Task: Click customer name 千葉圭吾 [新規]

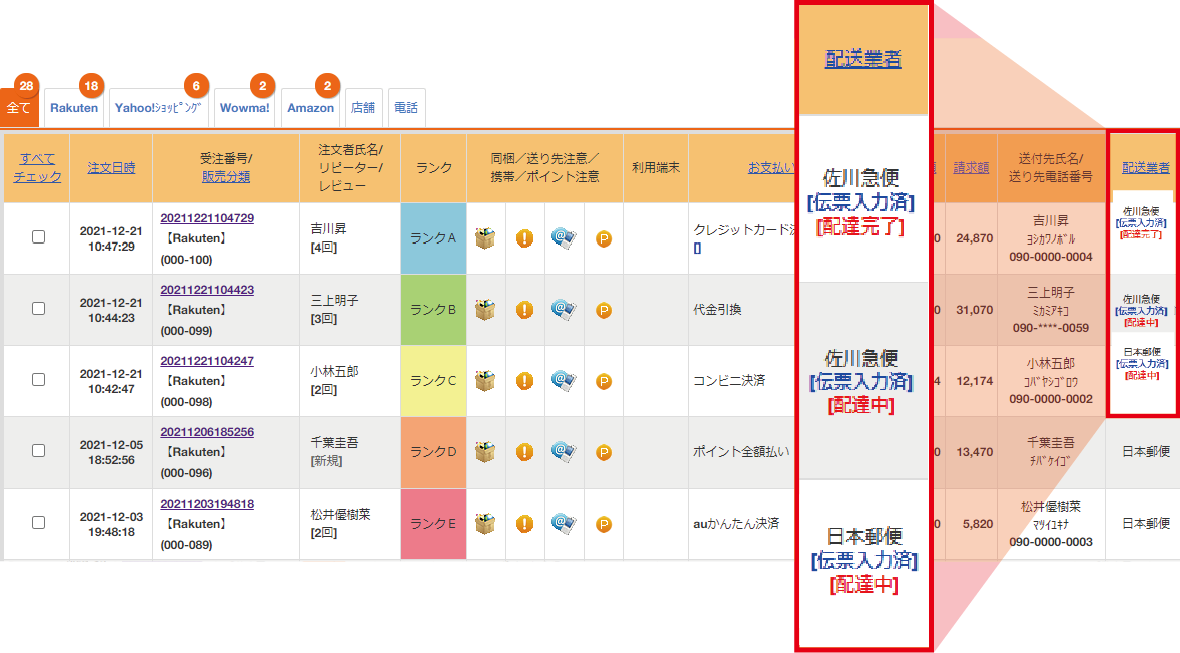Action: pyautogui.click(x=335, y=451)
